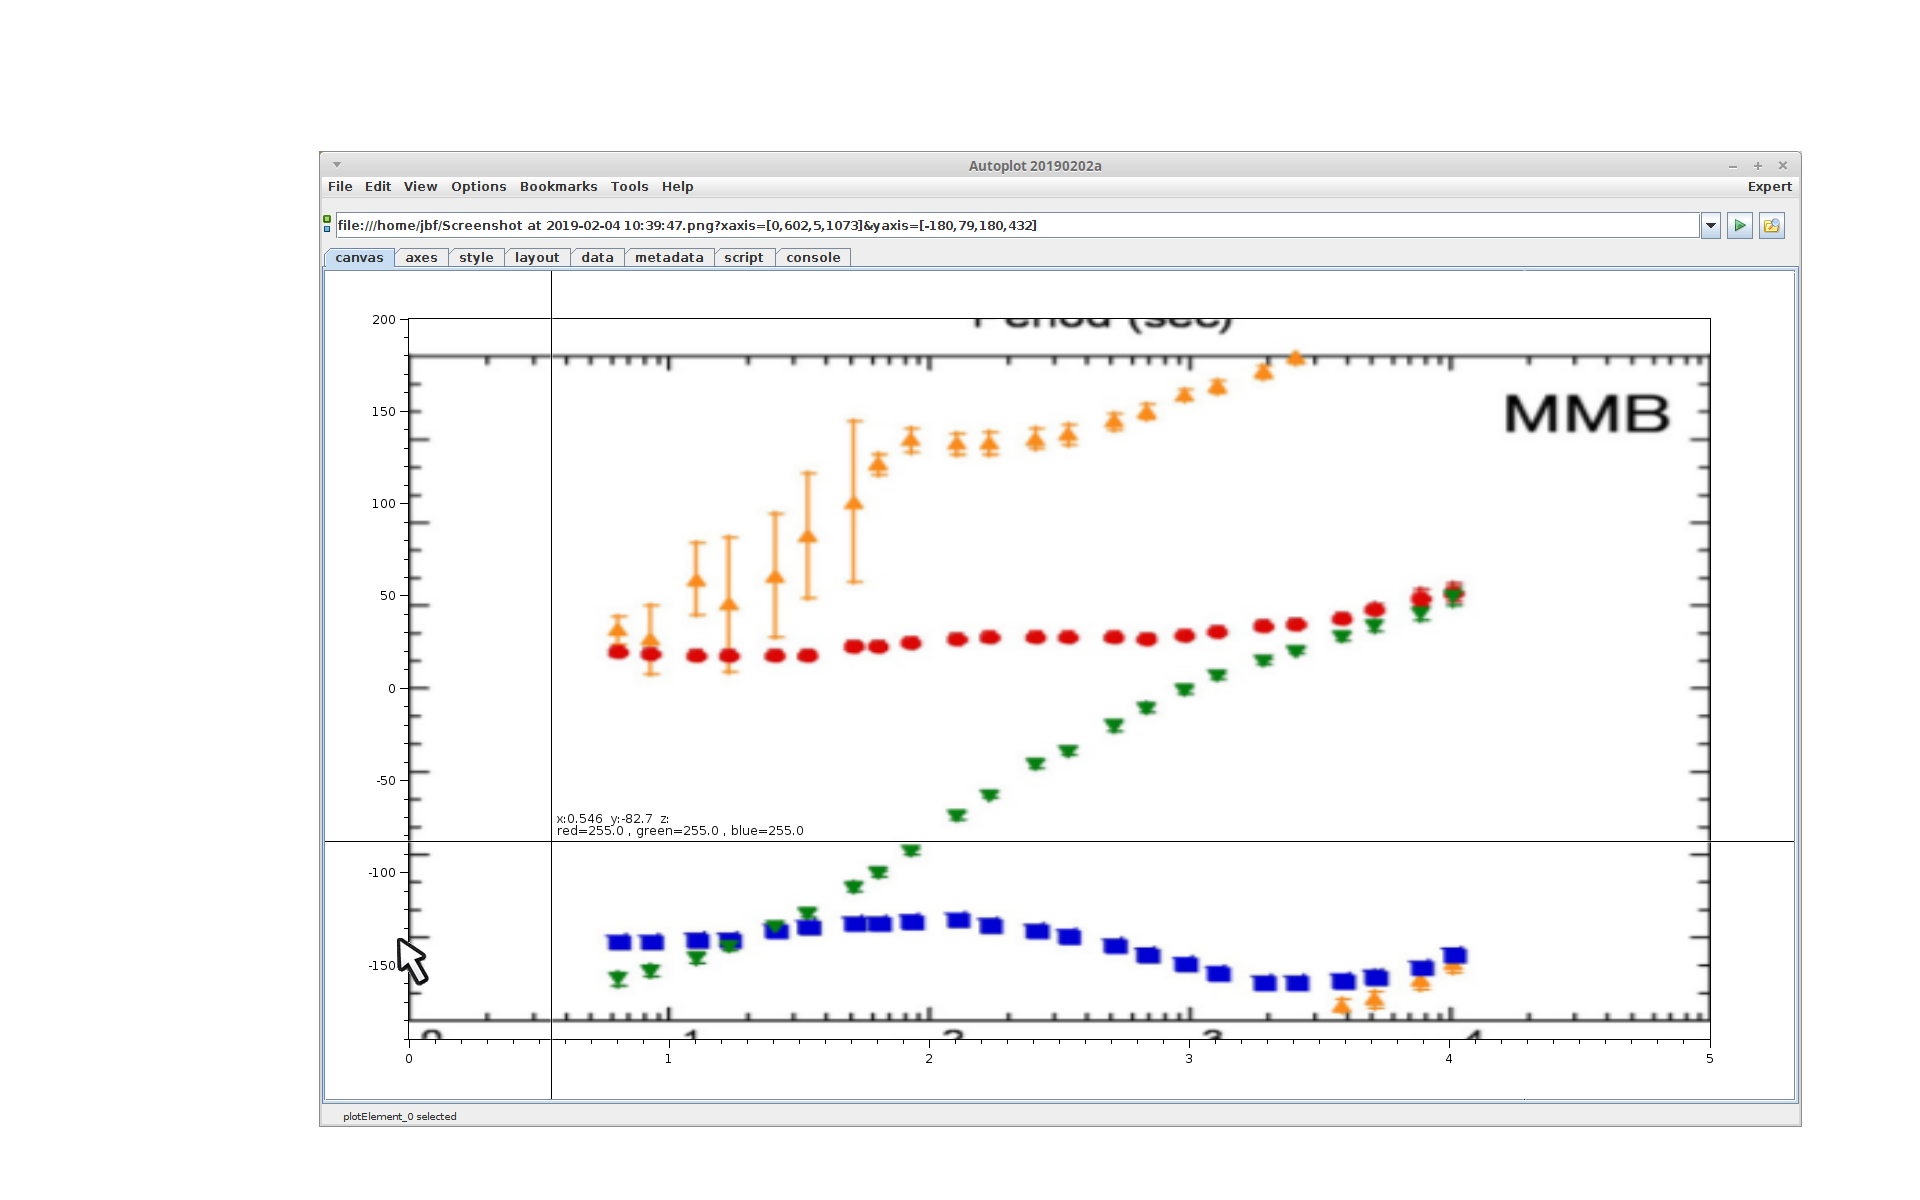Click the data source status indicator icon
This screenshot has height=1200, width=1920.
[x=327, y=224]
